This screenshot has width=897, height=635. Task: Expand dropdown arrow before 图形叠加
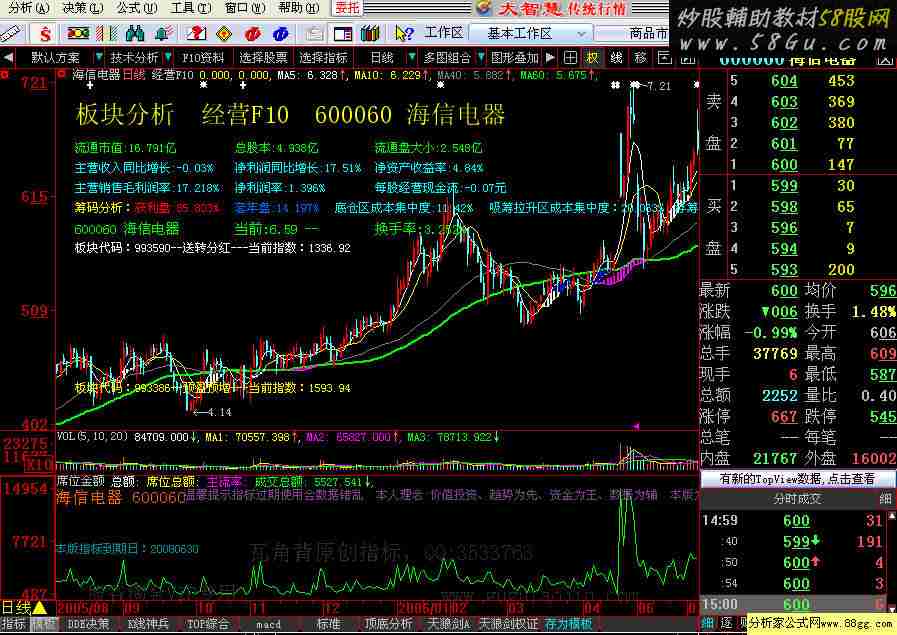pos(481,57)
